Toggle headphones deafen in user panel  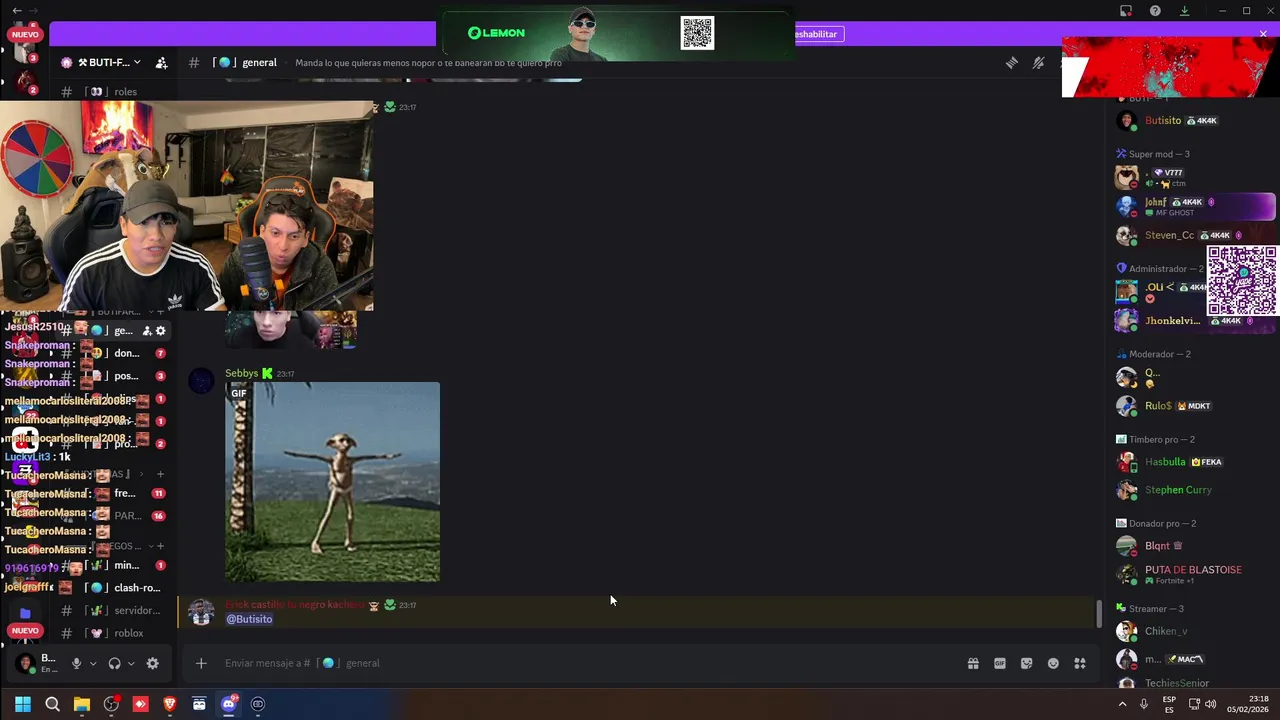point(114,663)
